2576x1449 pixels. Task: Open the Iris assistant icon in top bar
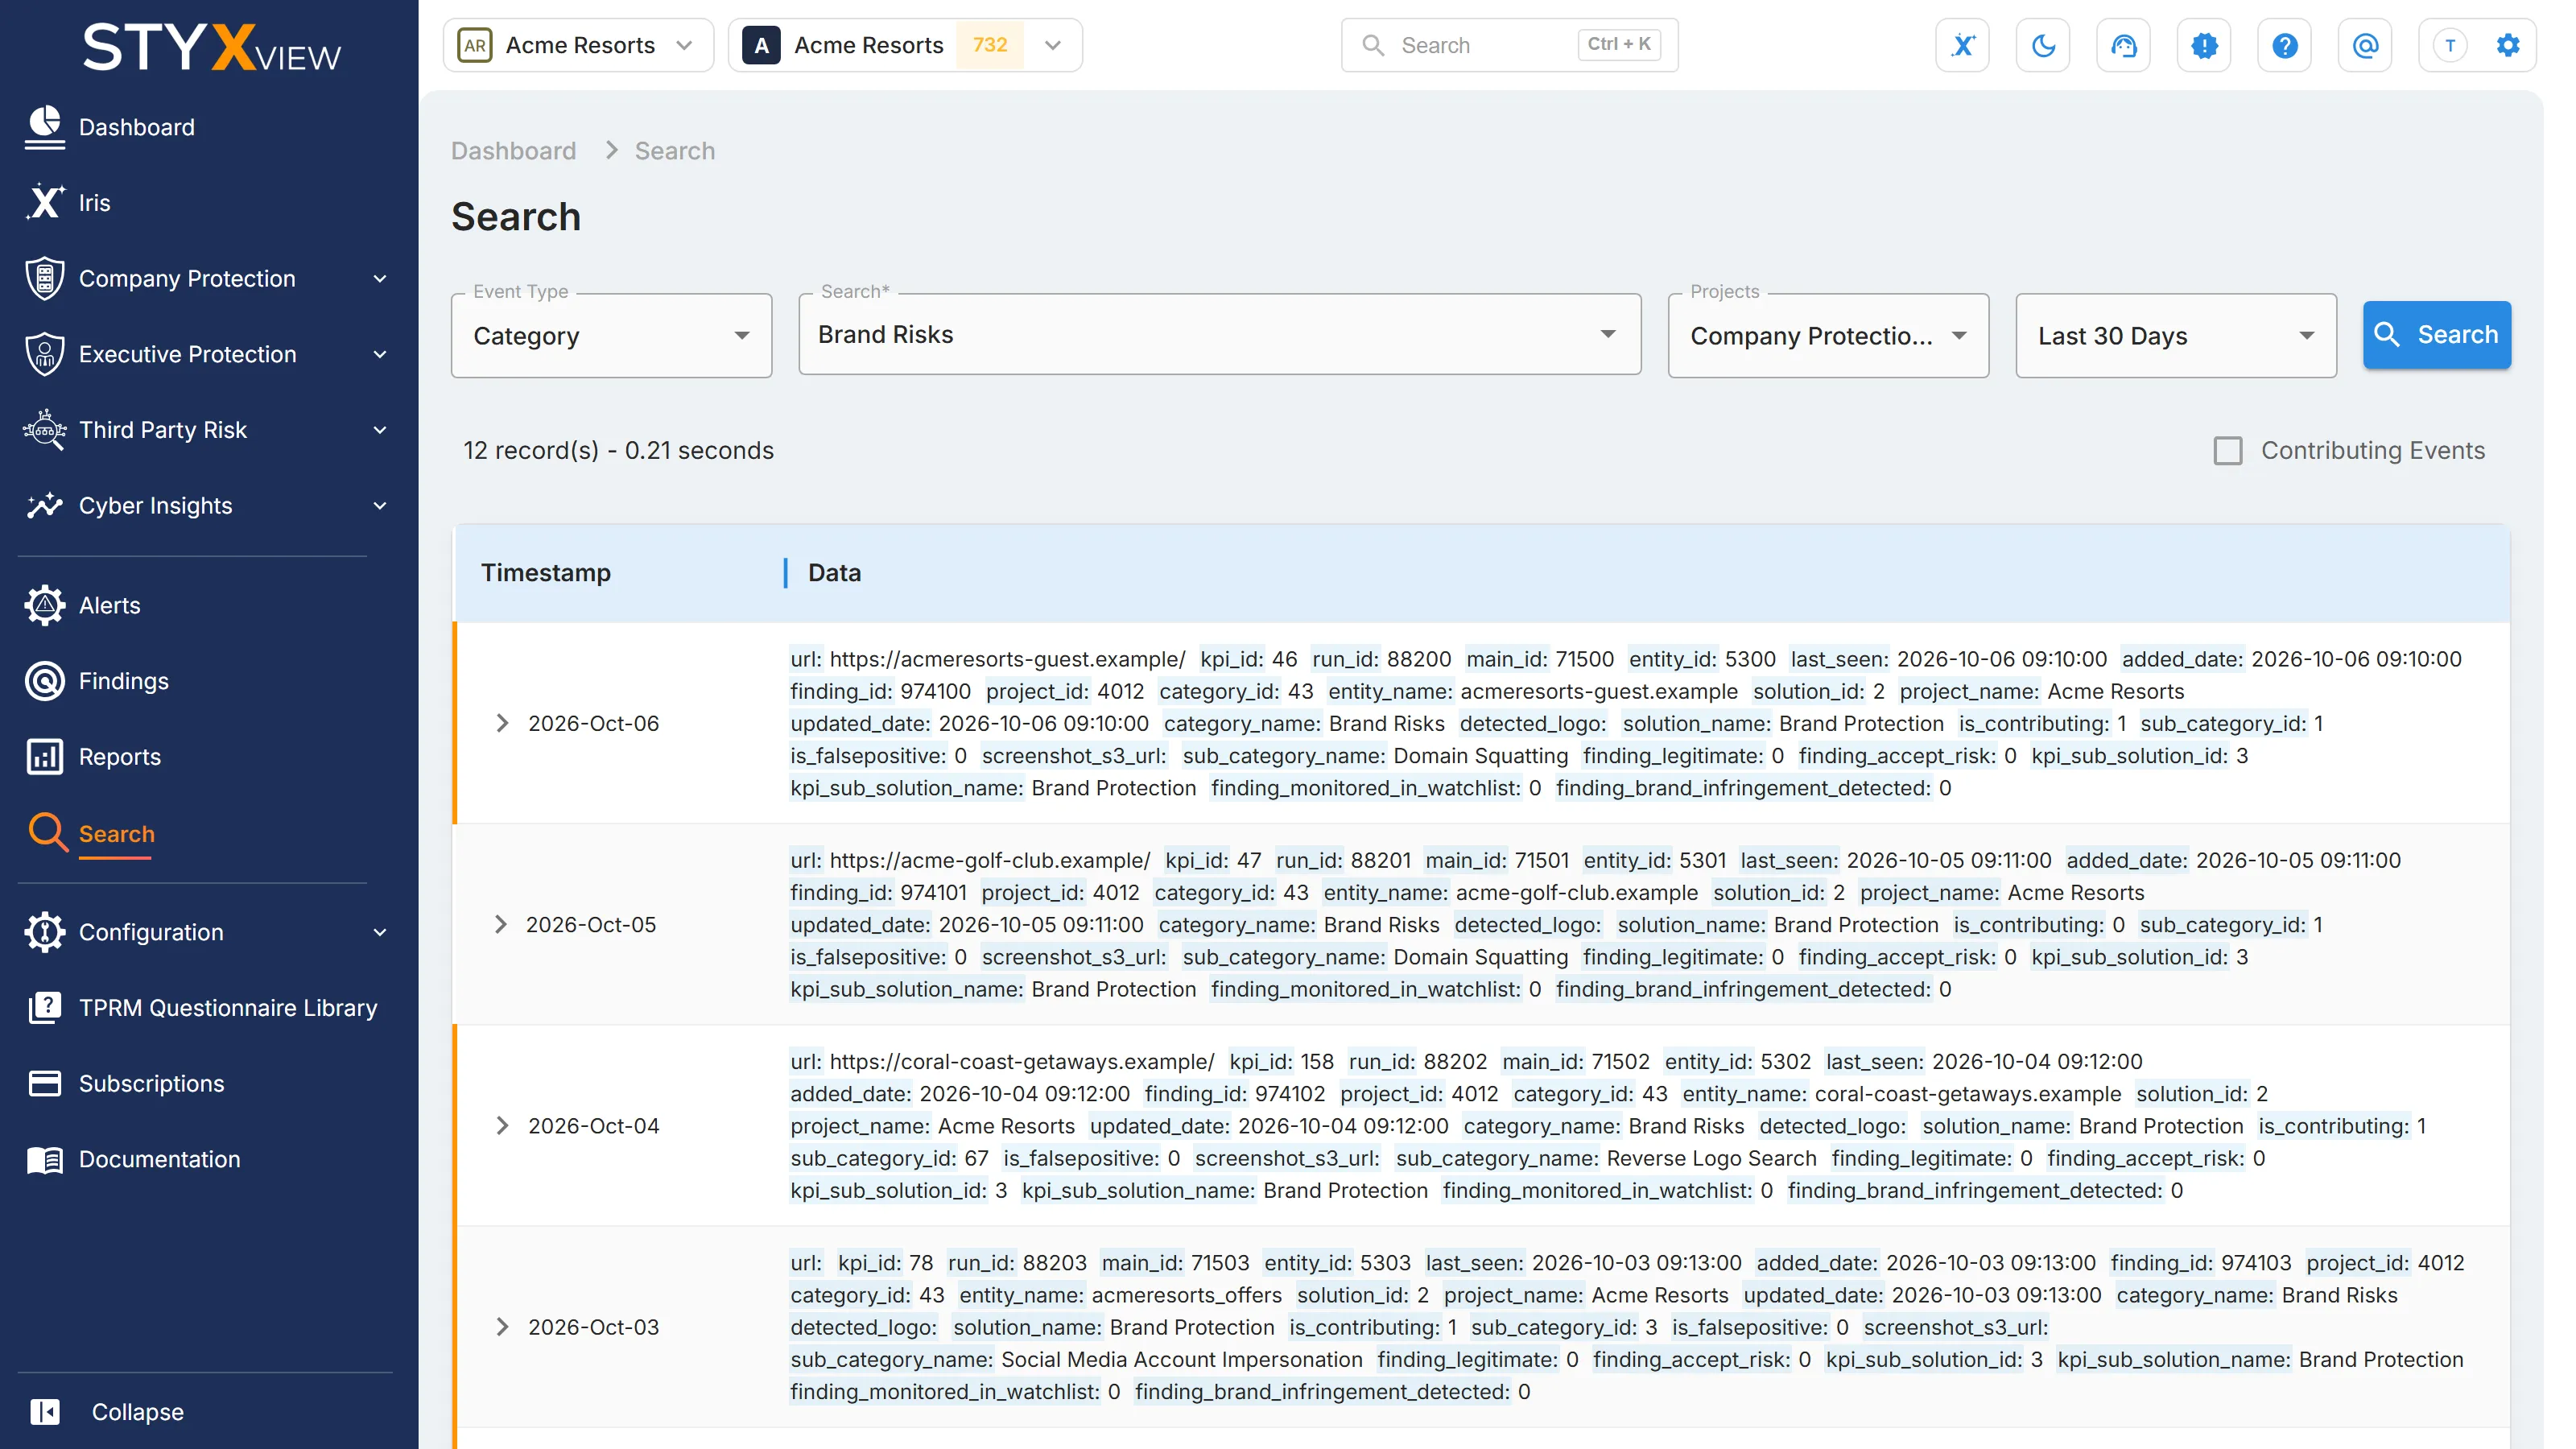click(x=1962, y=45)
